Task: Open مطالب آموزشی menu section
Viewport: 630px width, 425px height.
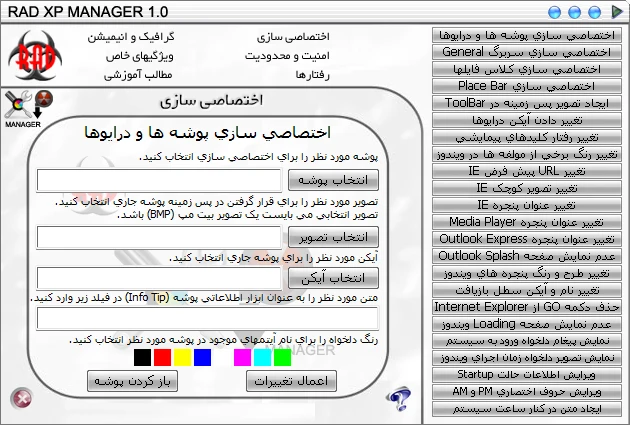Action: (140, 75)
